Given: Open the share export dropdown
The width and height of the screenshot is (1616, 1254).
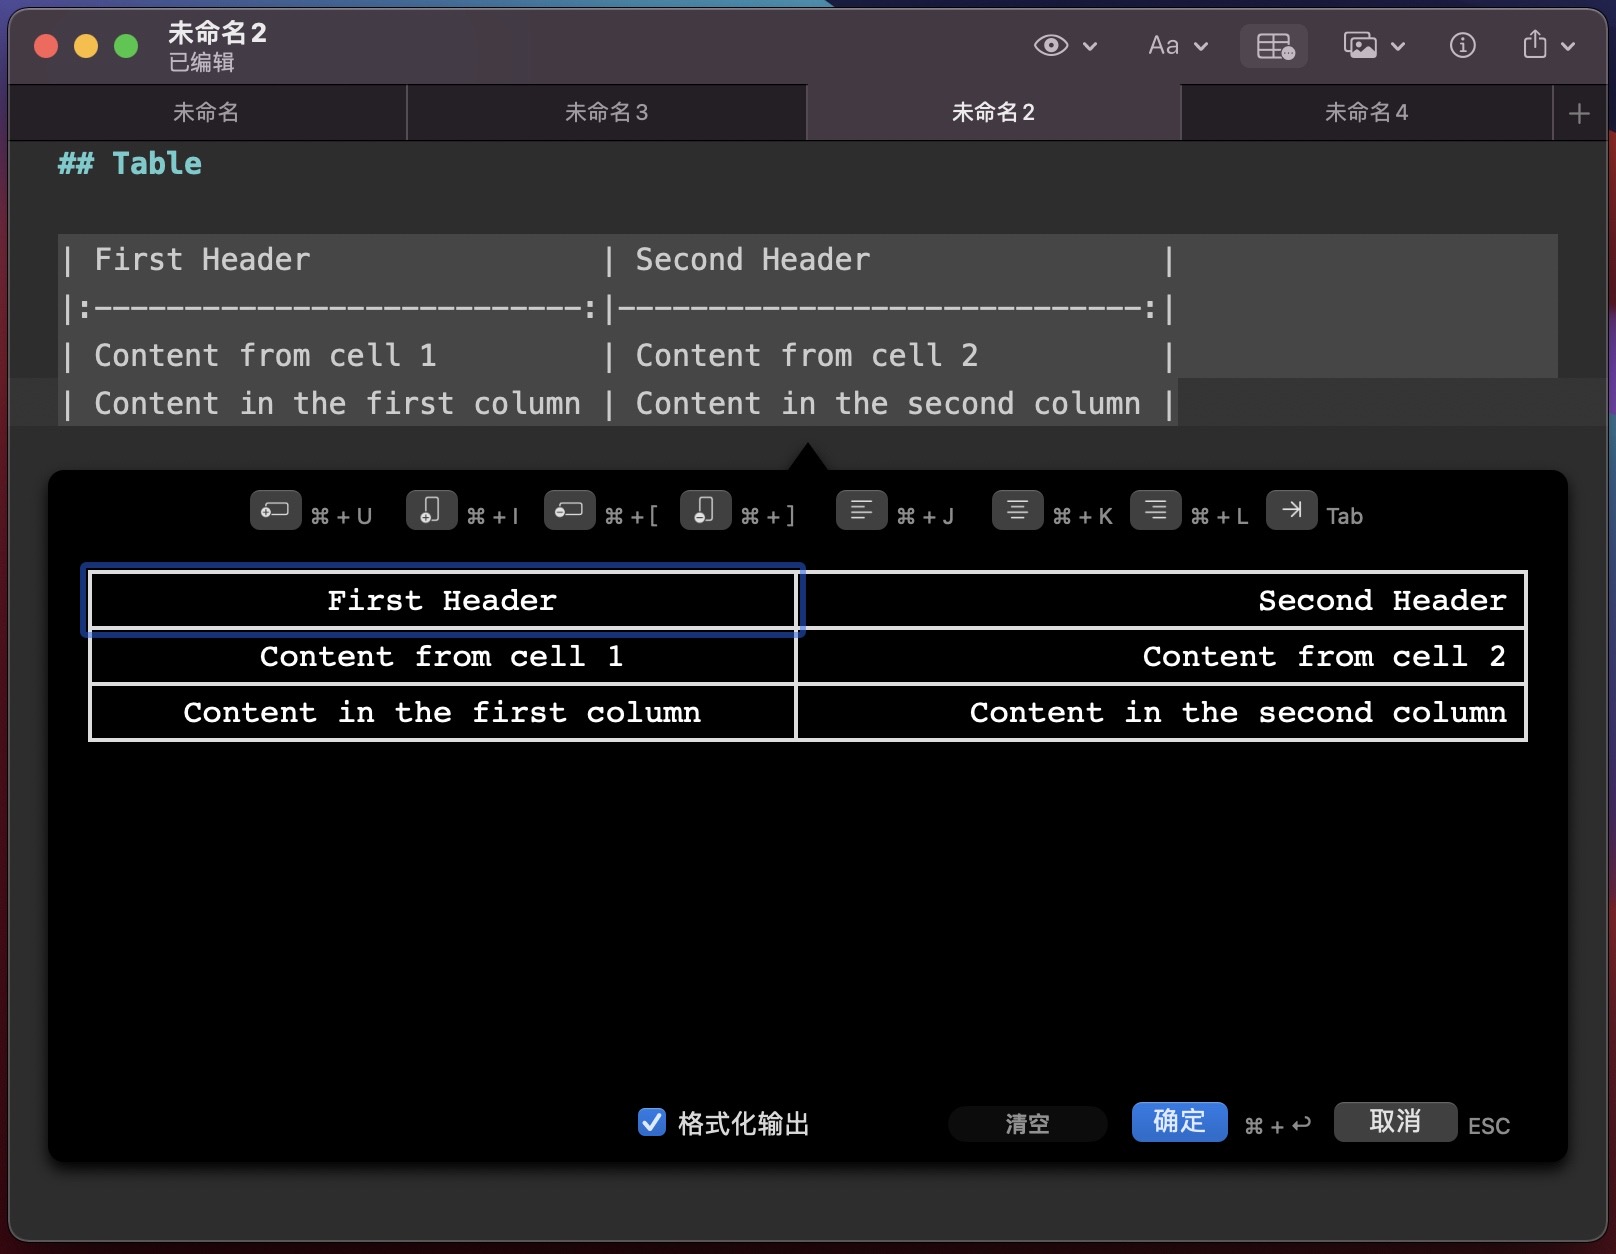Looking at the screenshot, I should click(1547, 46).
